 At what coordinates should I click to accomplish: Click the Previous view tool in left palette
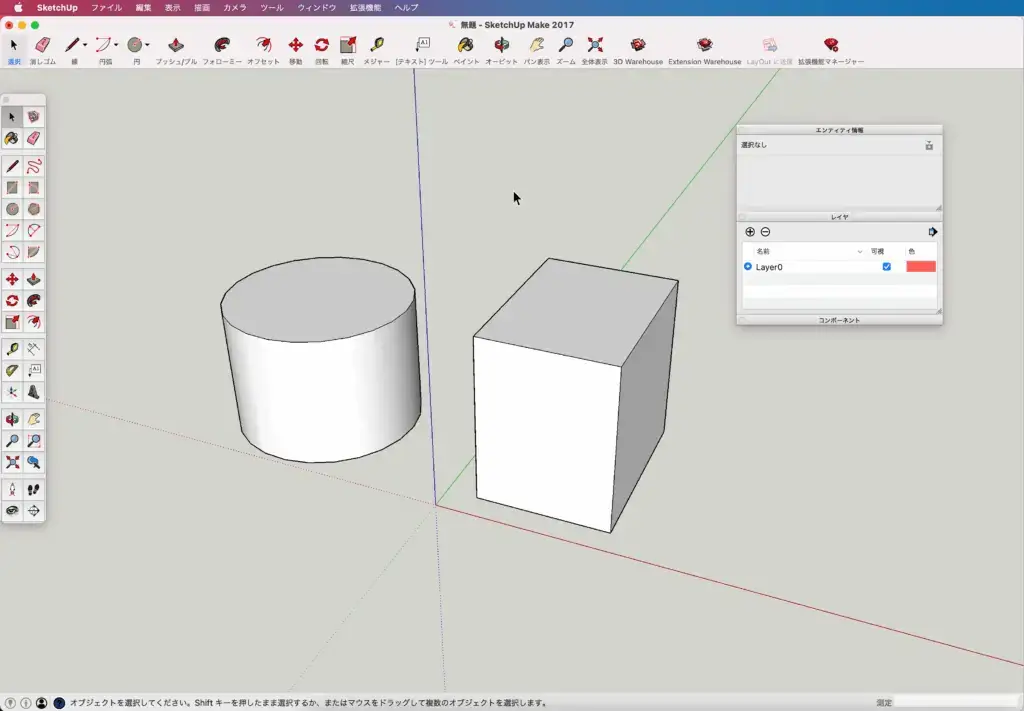click(x=33, y=462)
